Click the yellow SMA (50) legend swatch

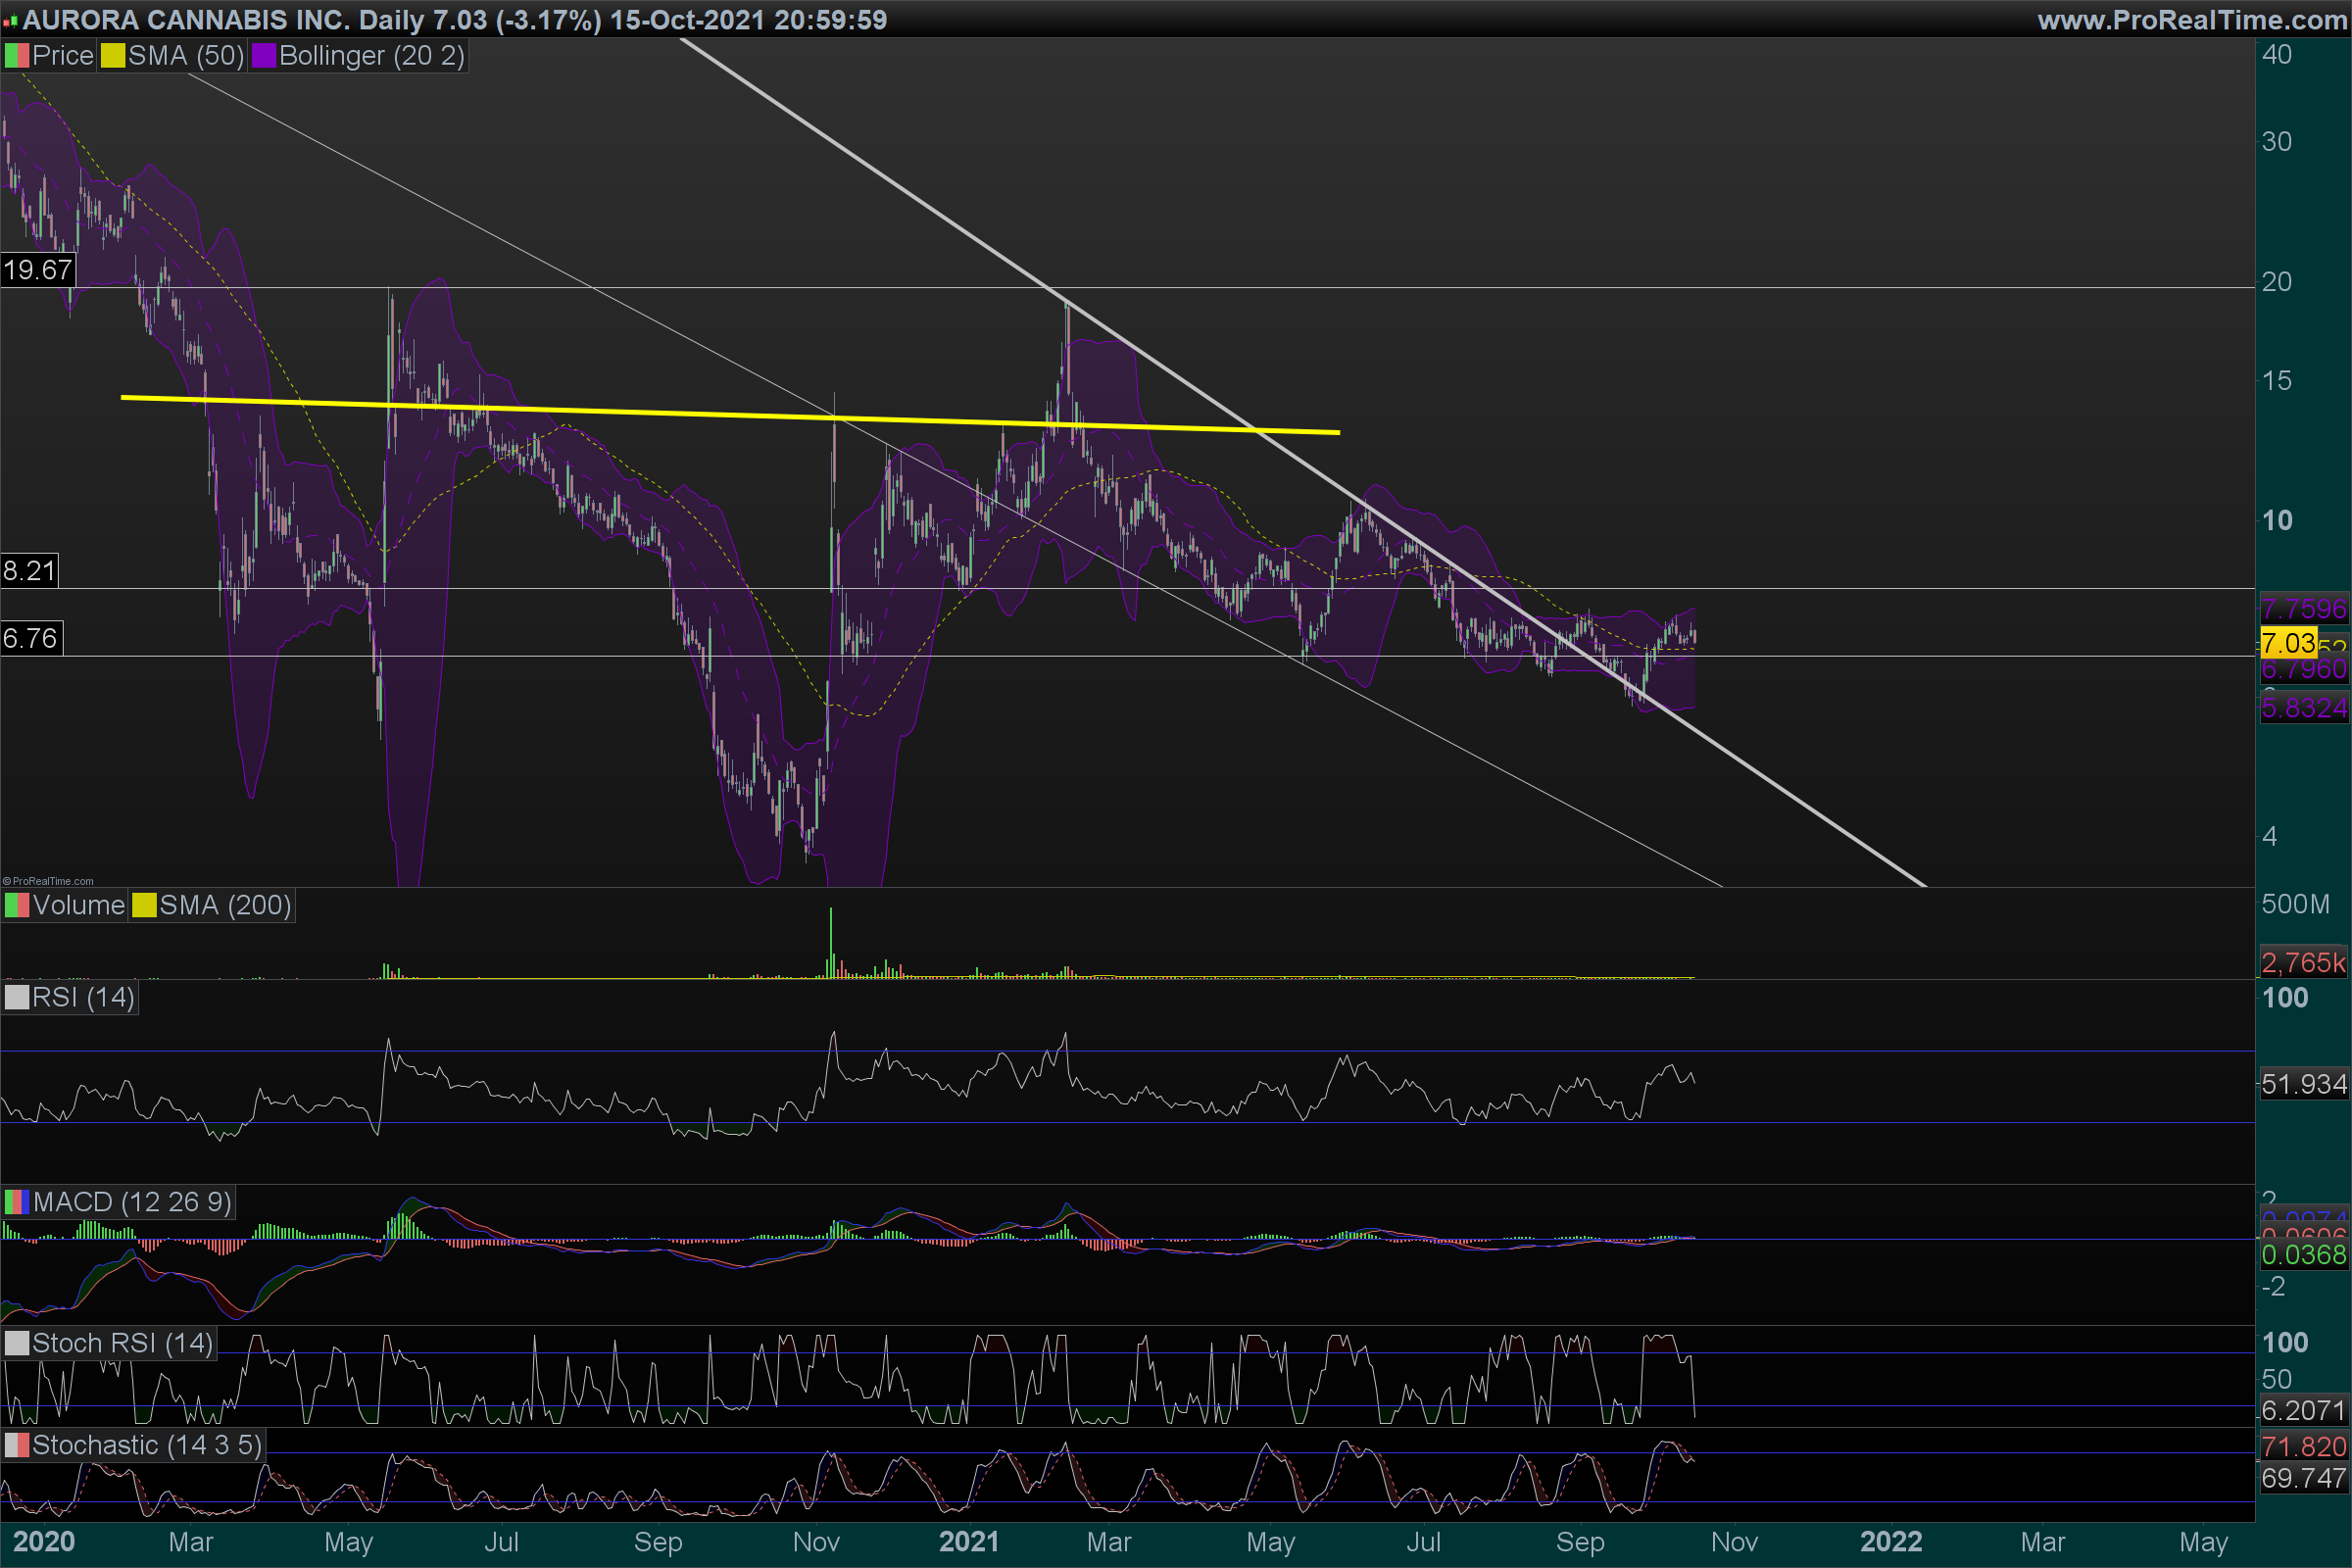(x=112, y=56)
